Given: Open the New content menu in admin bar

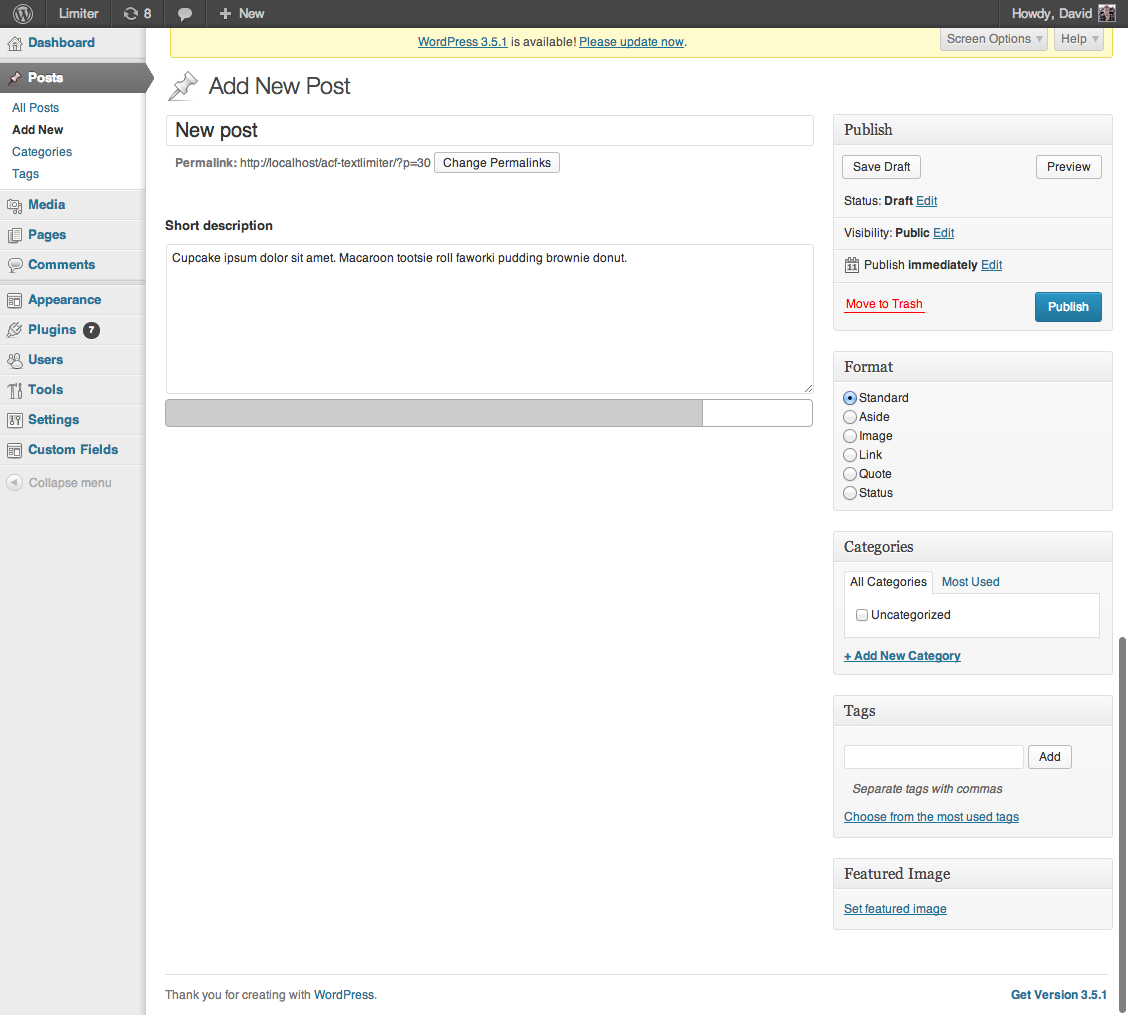Looking at the screenshot, I should (242, 14).
